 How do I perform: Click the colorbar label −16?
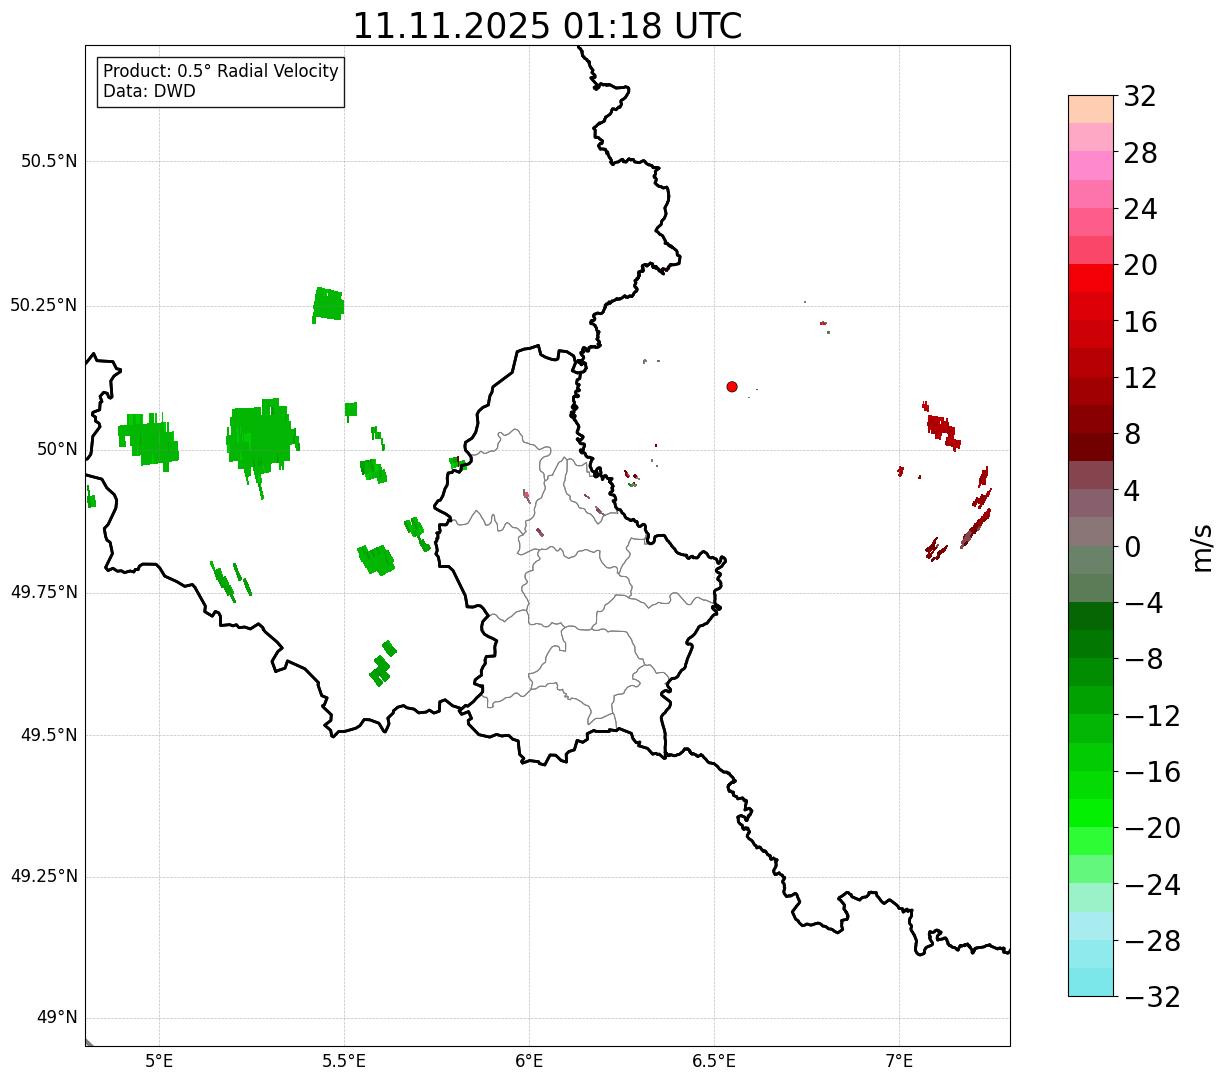click(x=1152, y=772)
